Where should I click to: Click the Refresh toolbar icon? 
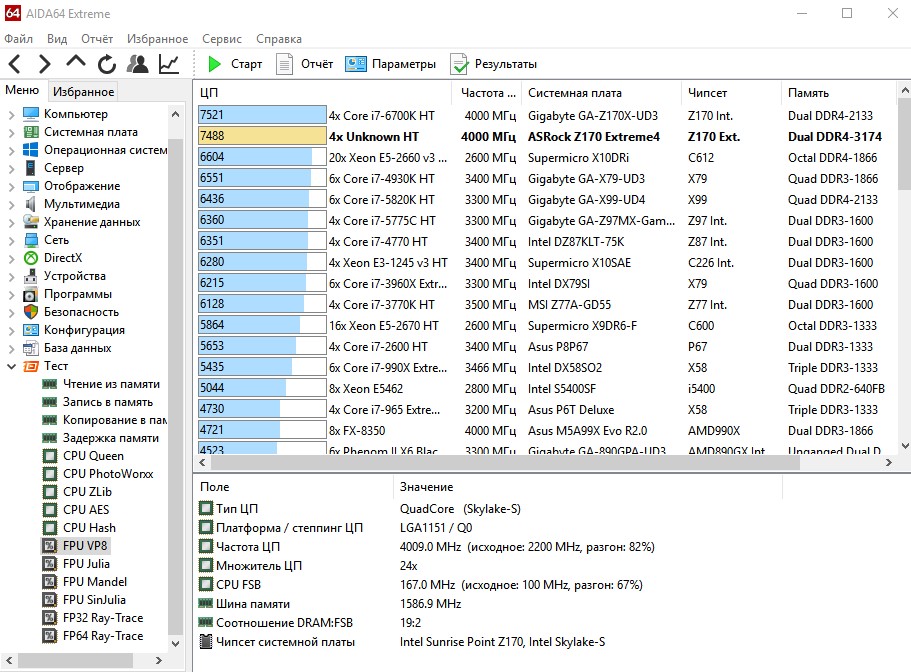(106, 64)
